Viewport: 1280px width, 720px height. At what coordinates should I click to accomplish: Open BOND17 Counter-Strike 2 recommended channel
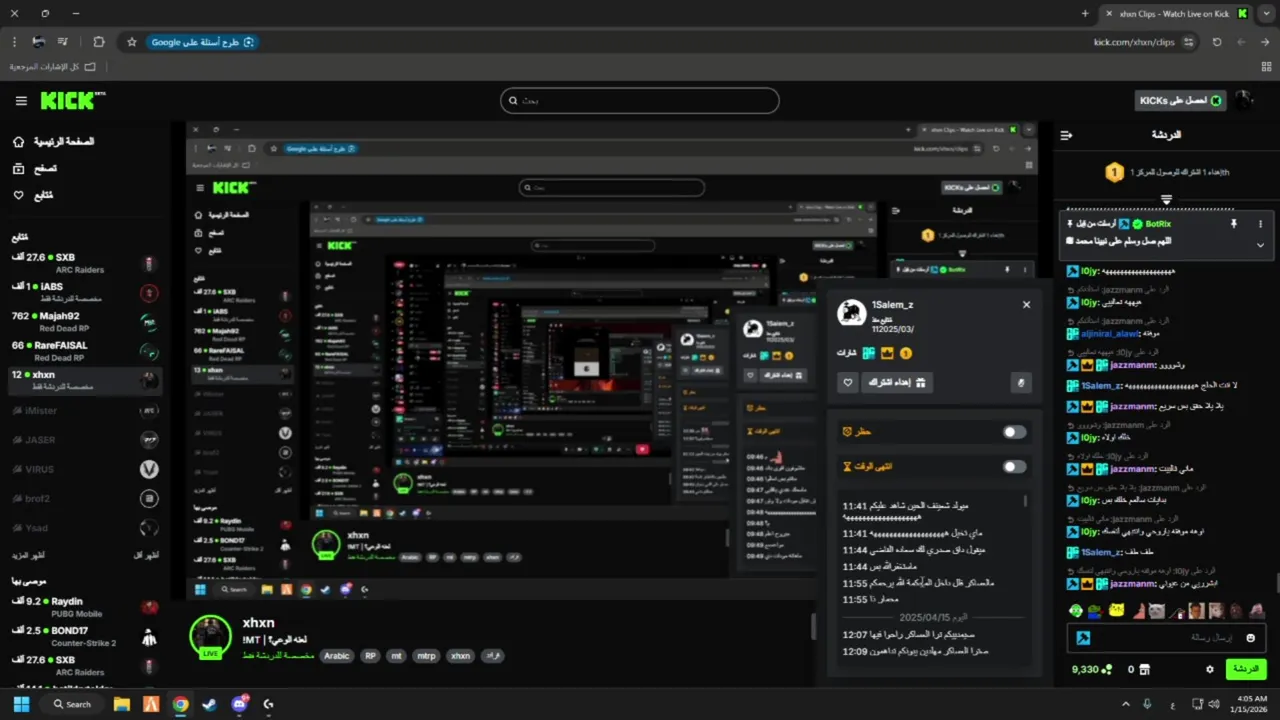(x=85, y=637)
